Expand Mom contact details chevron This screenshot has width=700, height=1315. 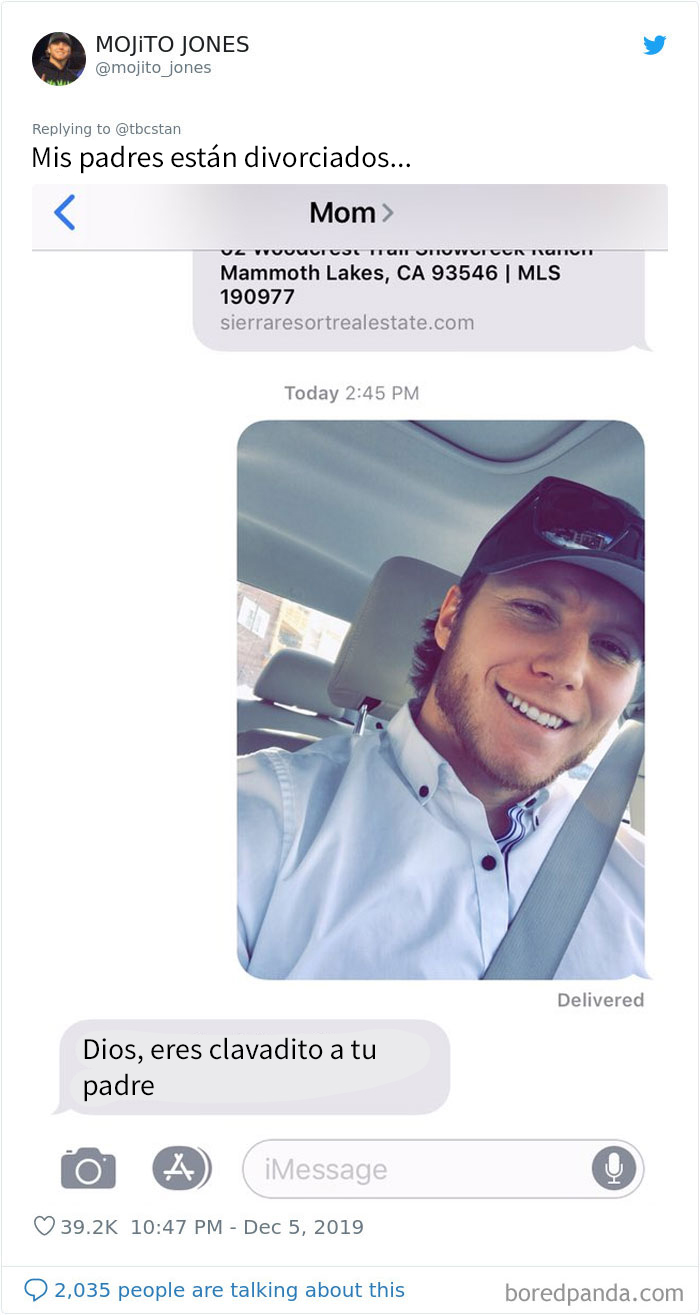pos(387,213)
